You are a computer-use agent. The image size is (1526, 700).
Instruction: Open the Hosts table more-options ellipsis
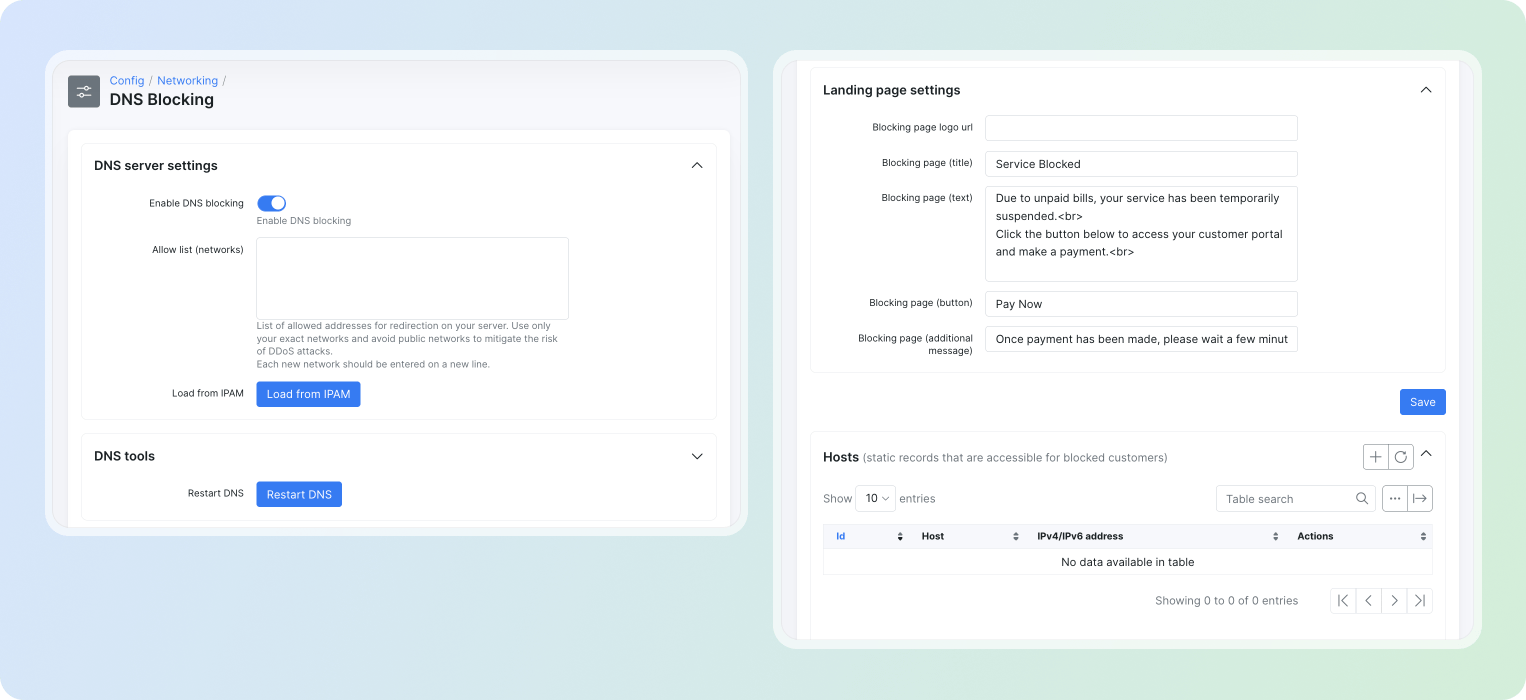point(1395,498)
